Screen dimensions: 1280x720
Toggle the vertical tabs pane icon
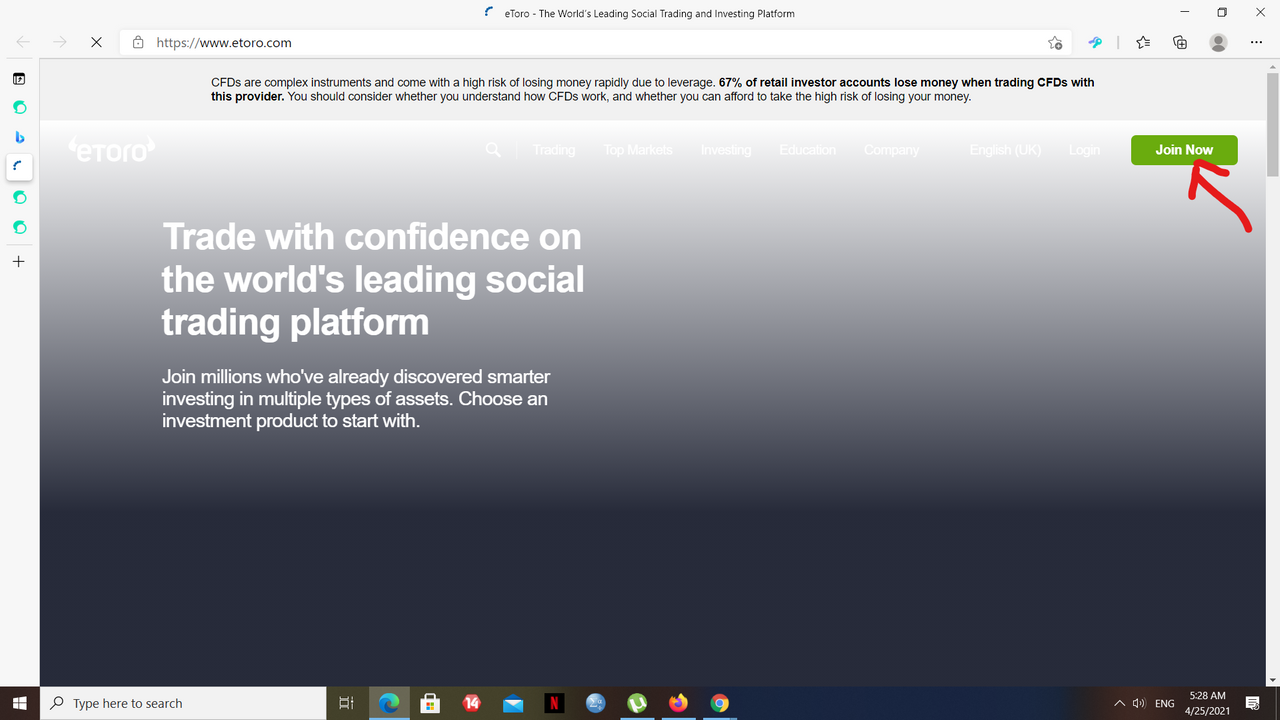(19, 78)
